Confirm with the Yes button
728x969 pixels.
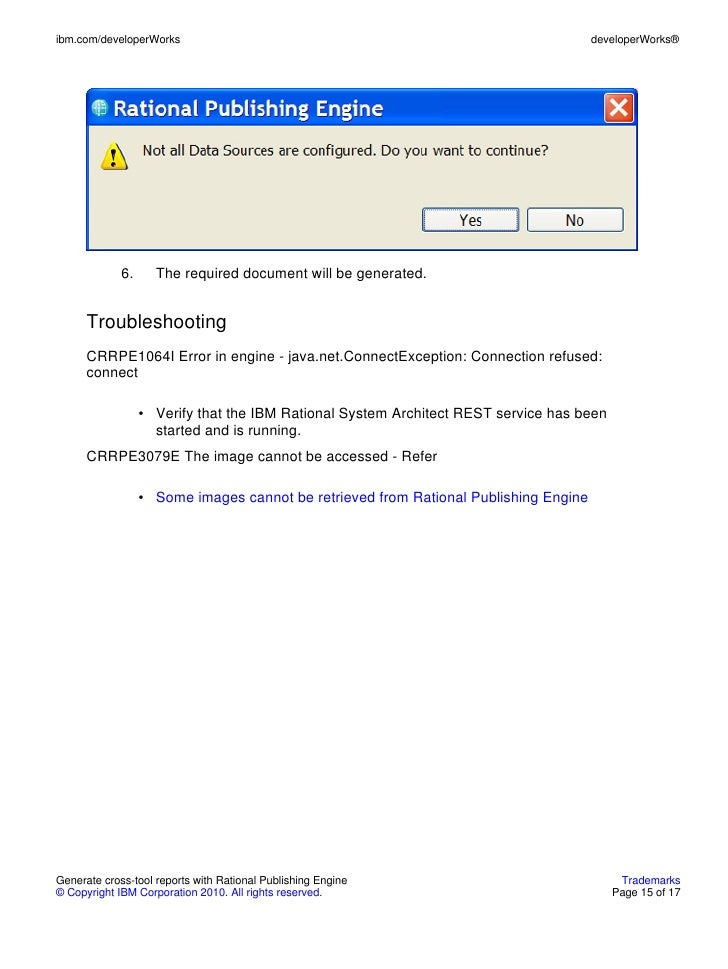470,220
